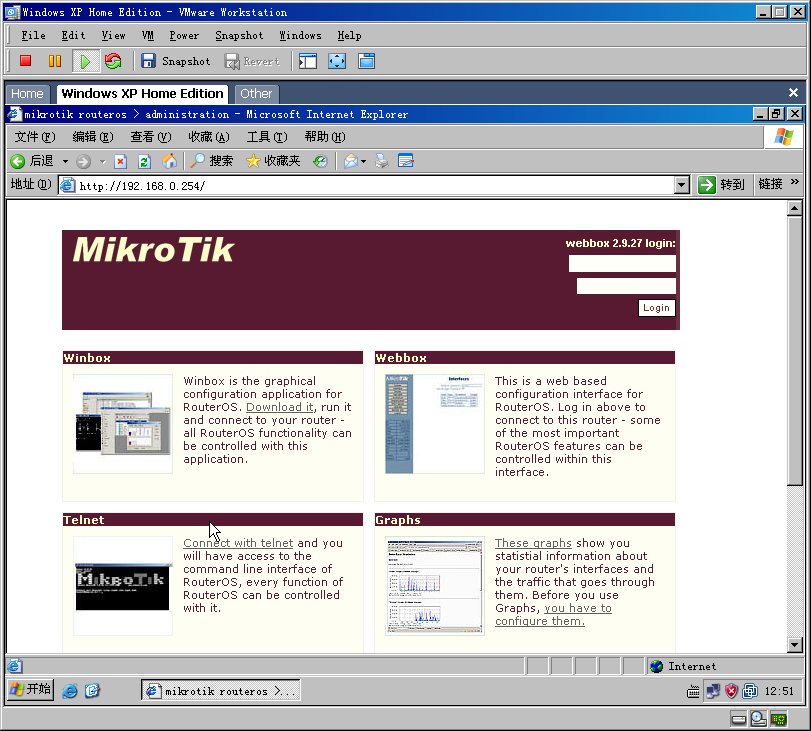This screenshot has width=811, height=731.
Task: Open VMware Power menu
Action: click(184, 35)
